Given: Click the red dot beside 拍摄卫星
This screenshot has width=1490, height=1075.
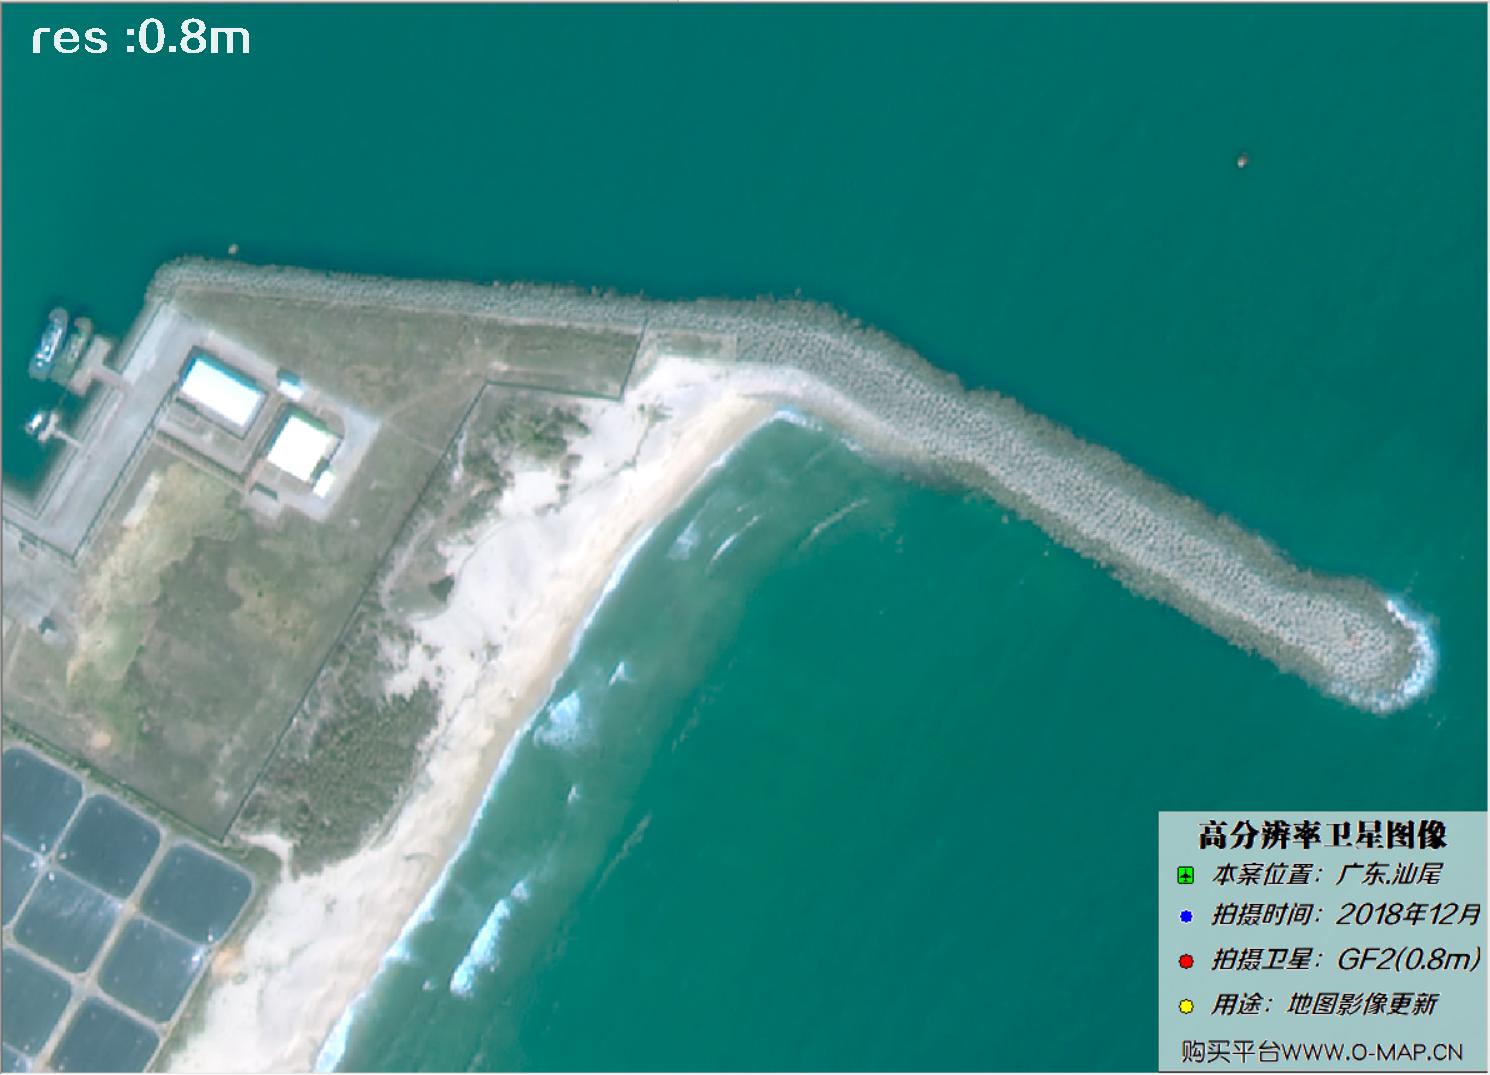Looking at the screenshot, I should (1186, 961).
